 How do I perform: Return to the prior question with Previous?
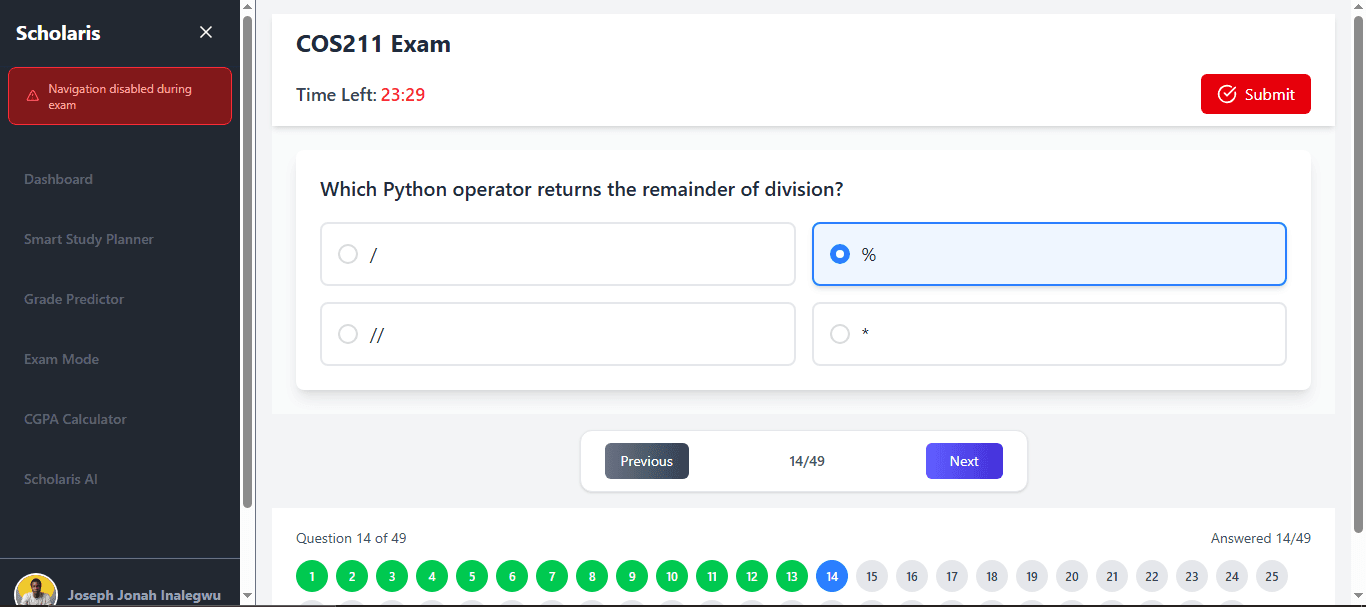(646, 461)
